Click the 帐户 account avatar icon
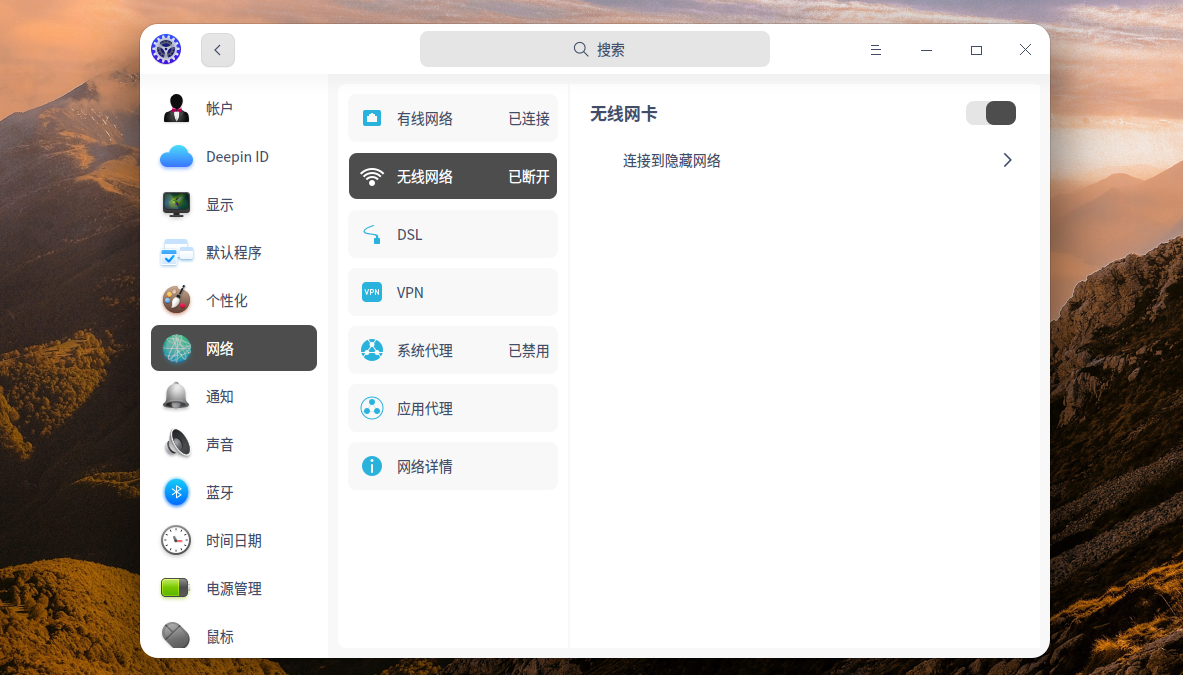 point(177,109)
